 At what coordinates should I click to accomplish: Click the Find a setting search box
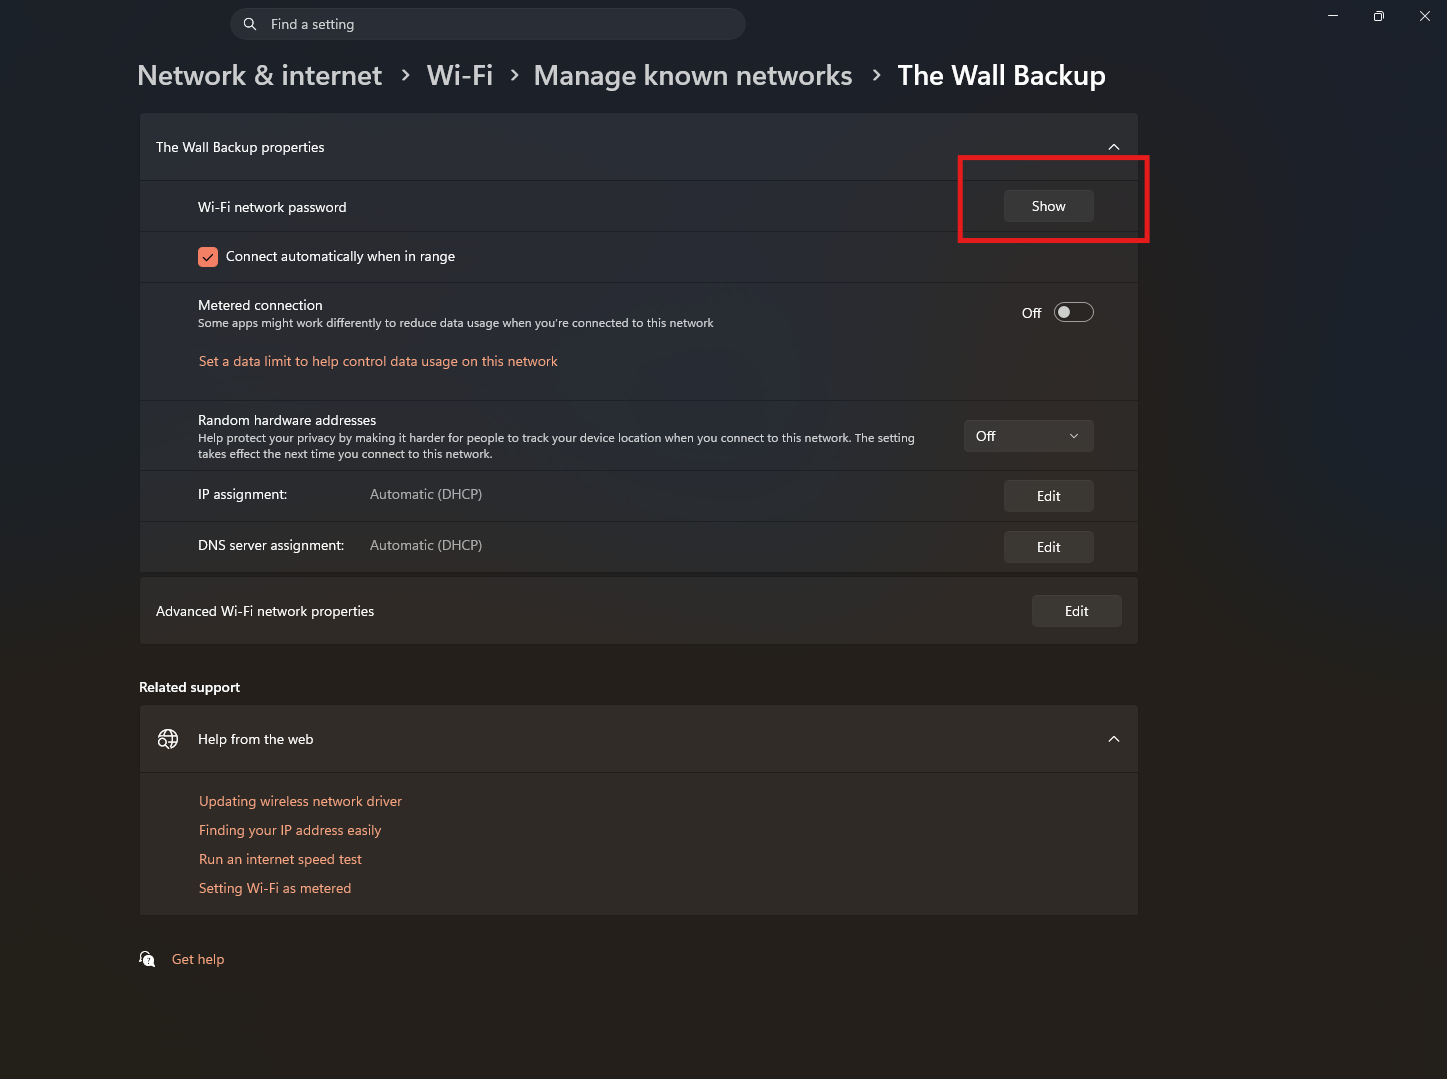488,24
